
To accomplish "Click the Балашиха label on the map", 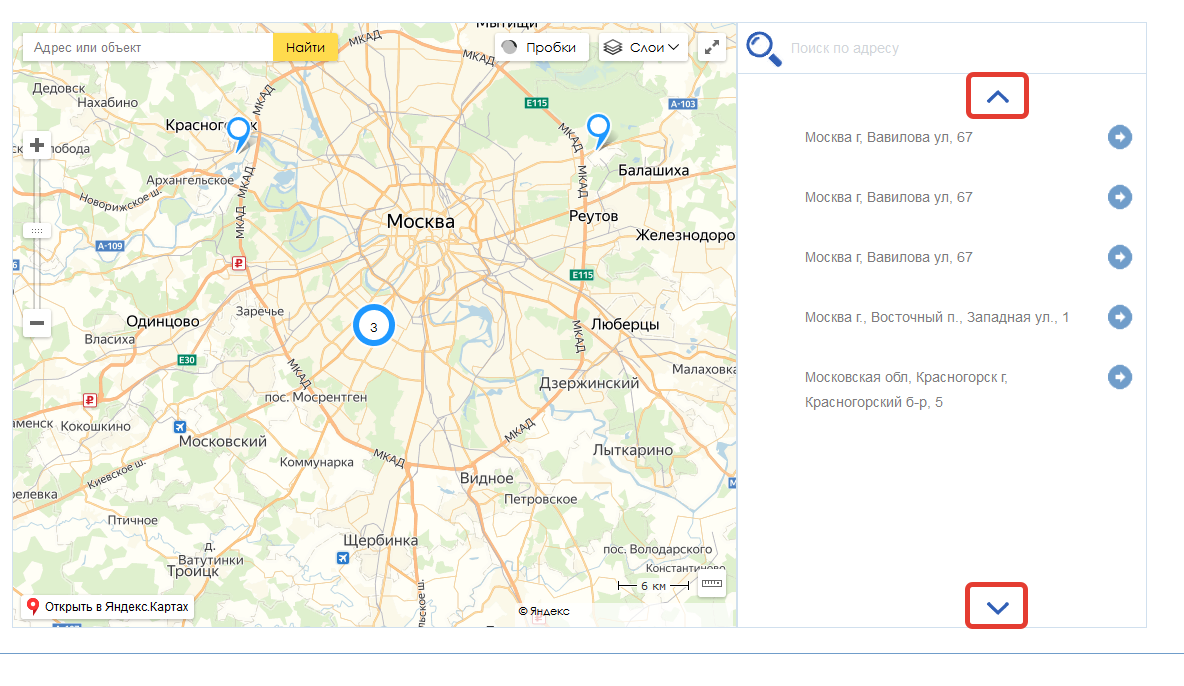I will 654,171.
